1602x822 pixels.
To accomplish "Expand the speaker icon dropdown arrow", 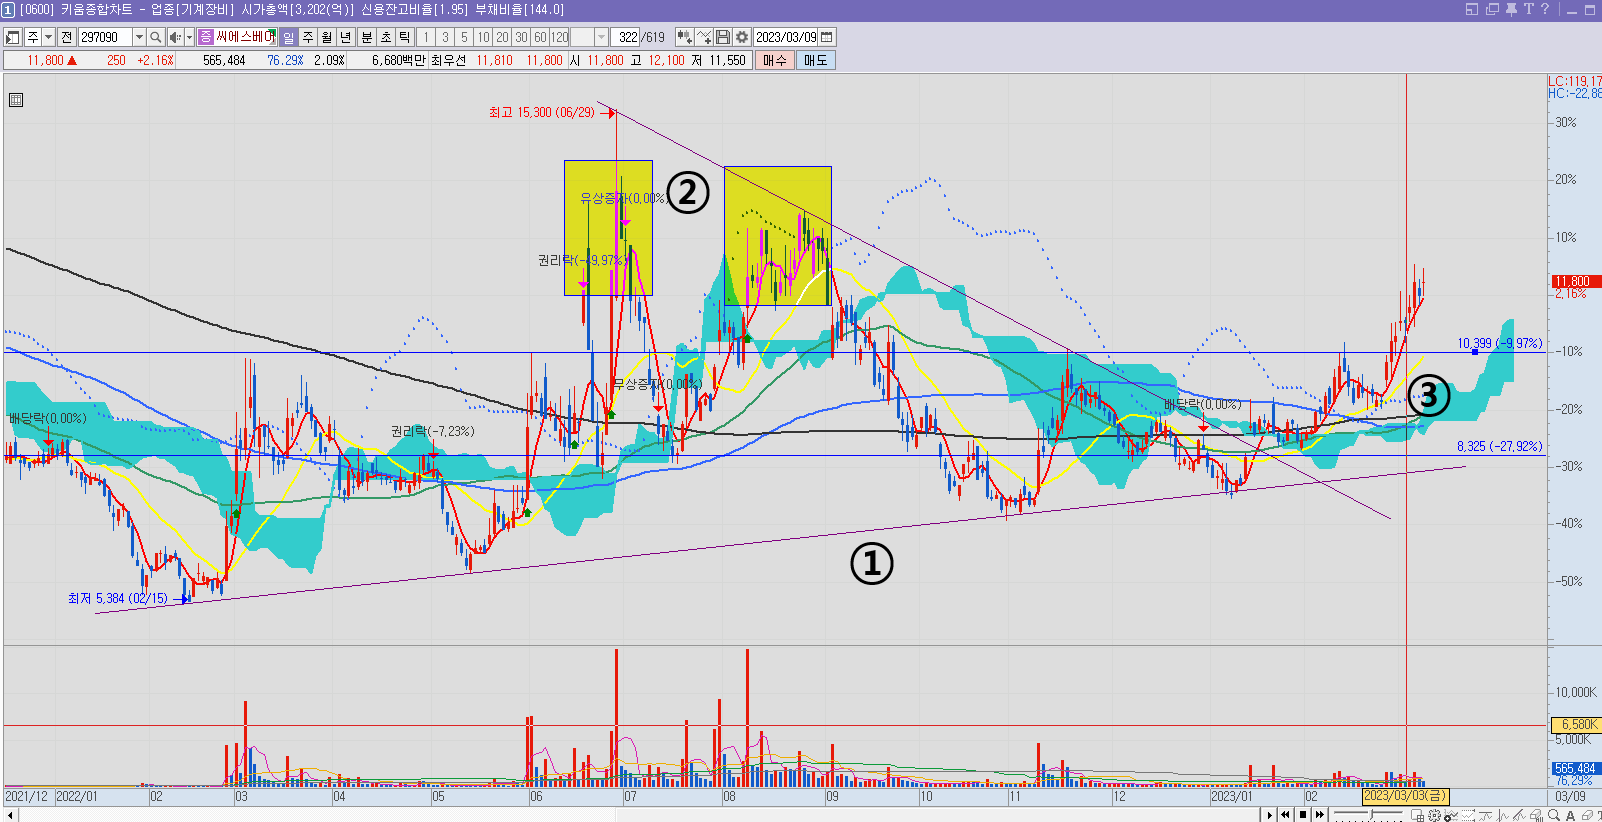I will pyautogui.click(x=189, y=37).
